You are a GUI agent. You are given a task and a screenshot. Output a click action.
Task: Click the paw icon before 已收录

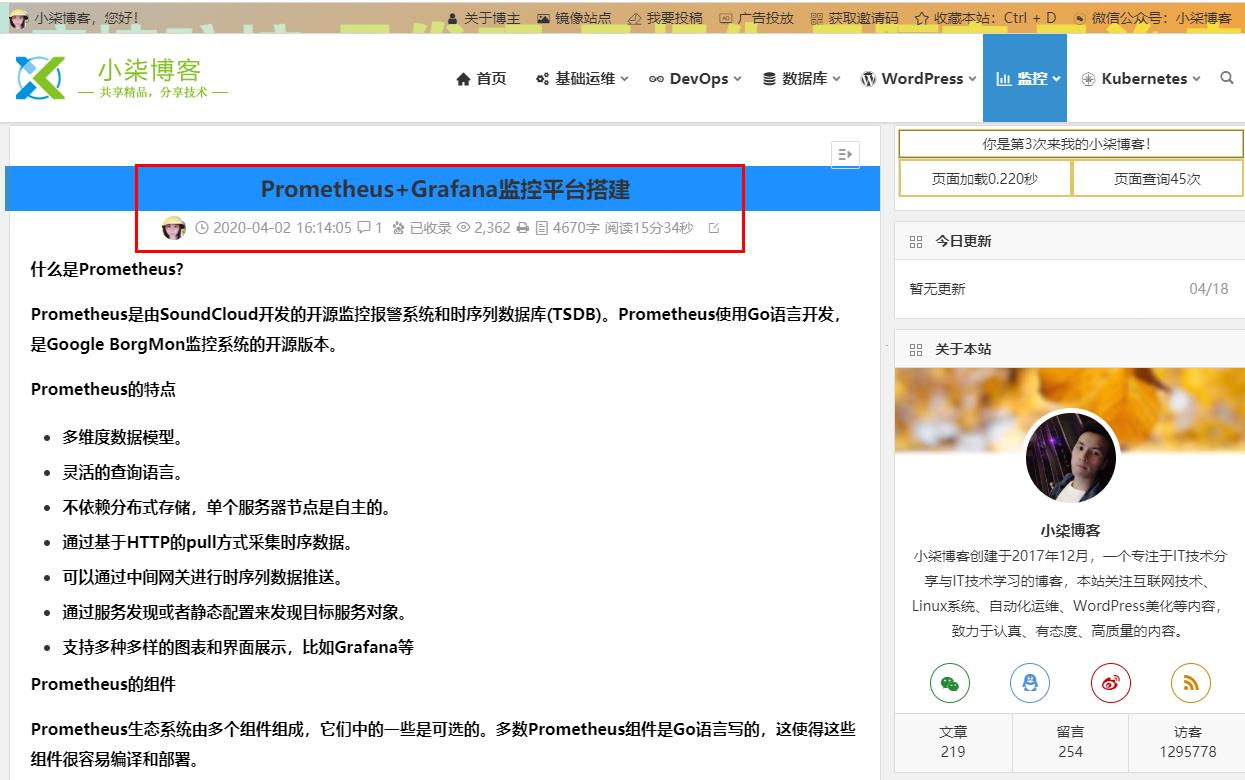point(398,228)
